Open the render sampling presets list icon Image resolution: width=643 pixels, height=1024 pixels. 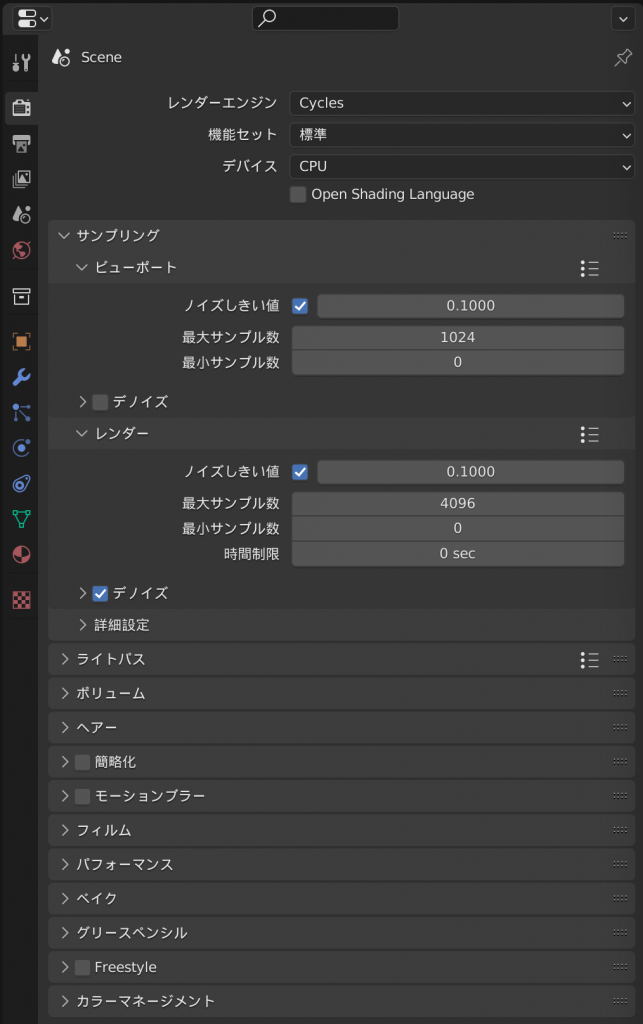[x=589, y=435]
